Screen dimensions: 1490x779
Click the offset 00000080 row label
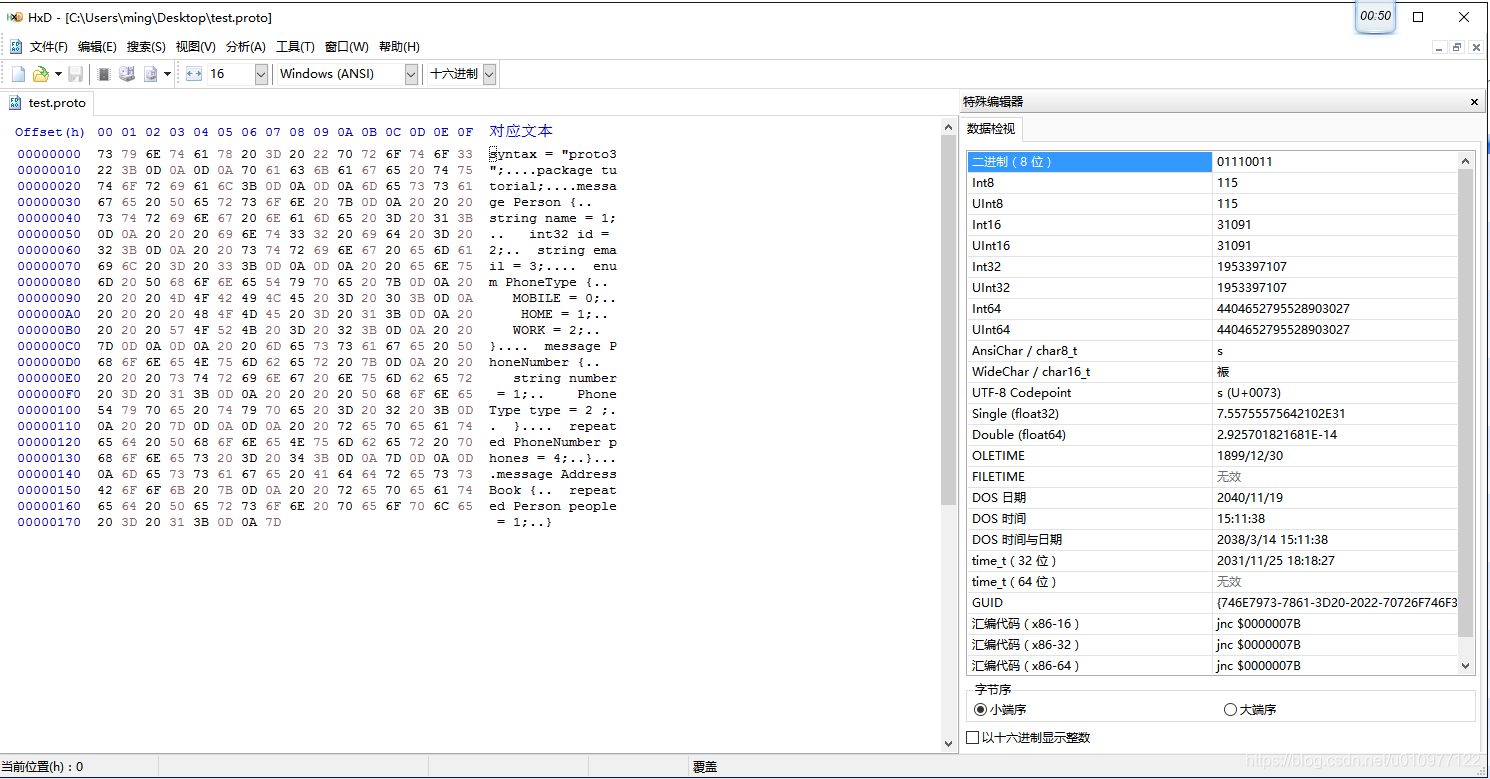49,282
